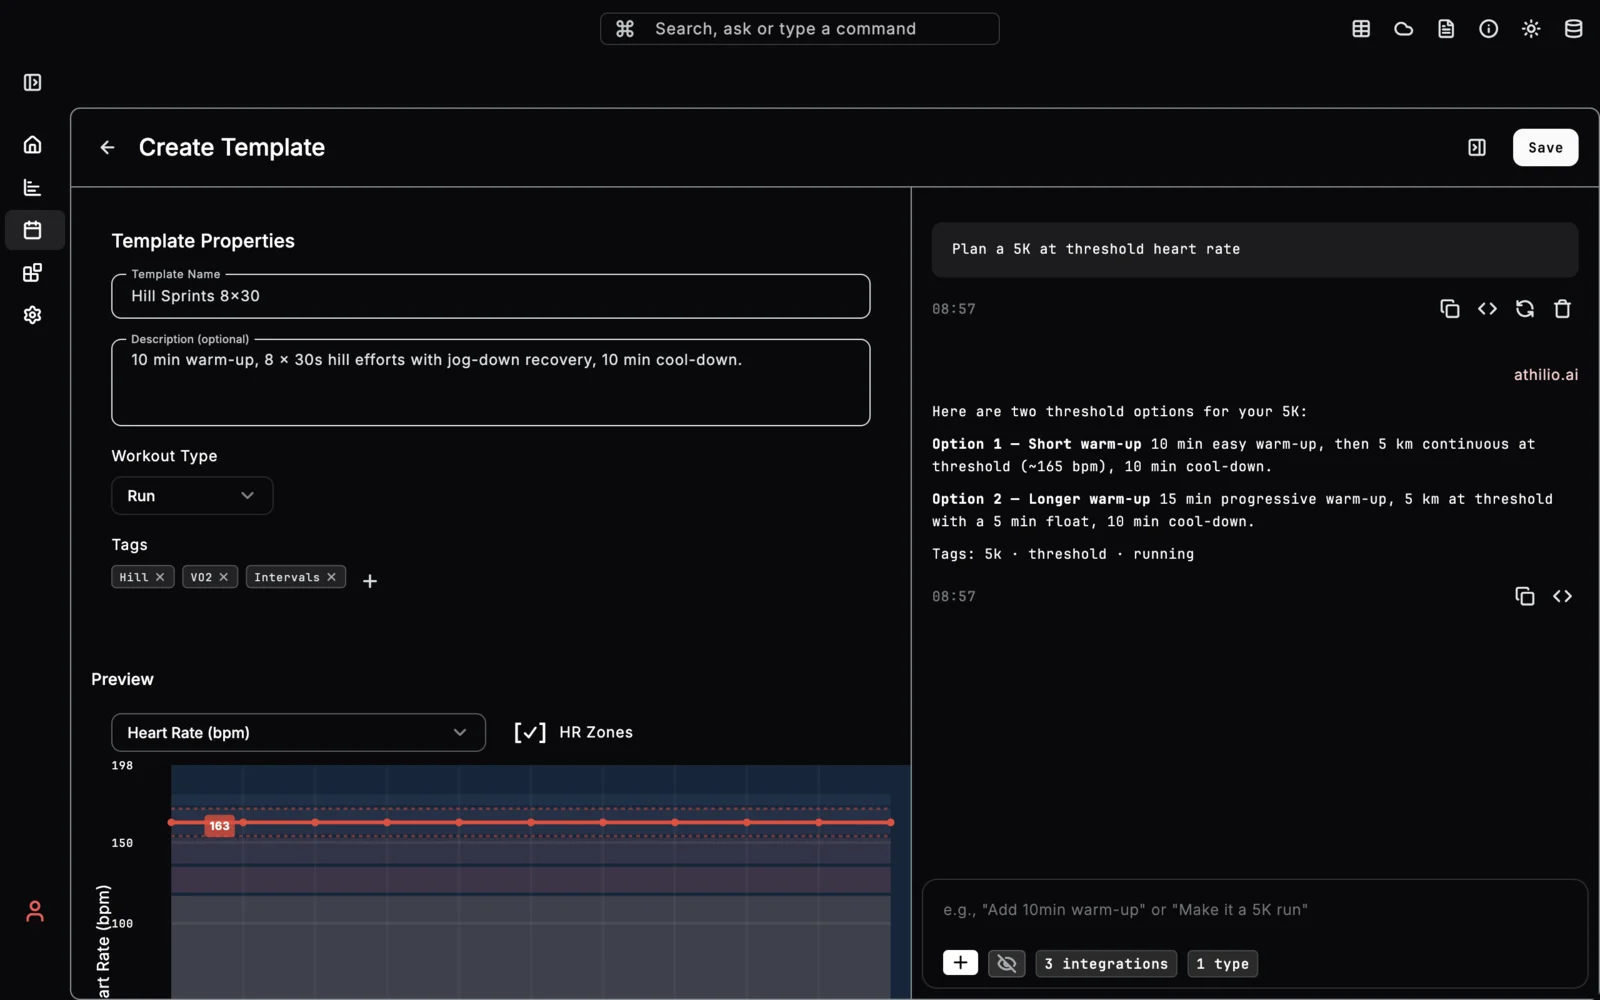1600x1000 pixels.
Task: Open the 3 integrations selector
Action: coord(1106,964)
